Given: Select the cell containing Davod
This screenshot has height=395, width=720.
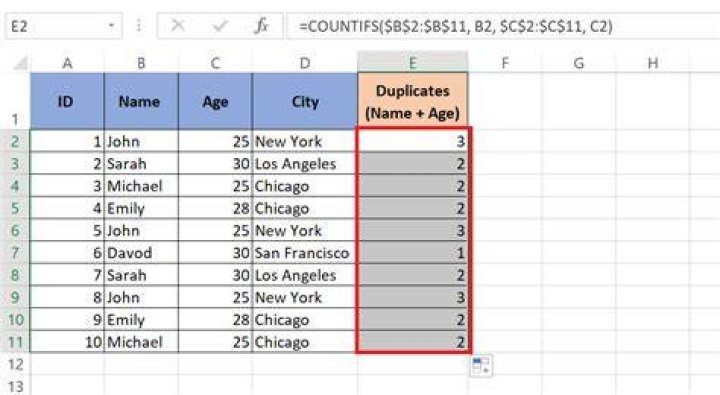Looking at the screenshot, I should pos(141,253).
